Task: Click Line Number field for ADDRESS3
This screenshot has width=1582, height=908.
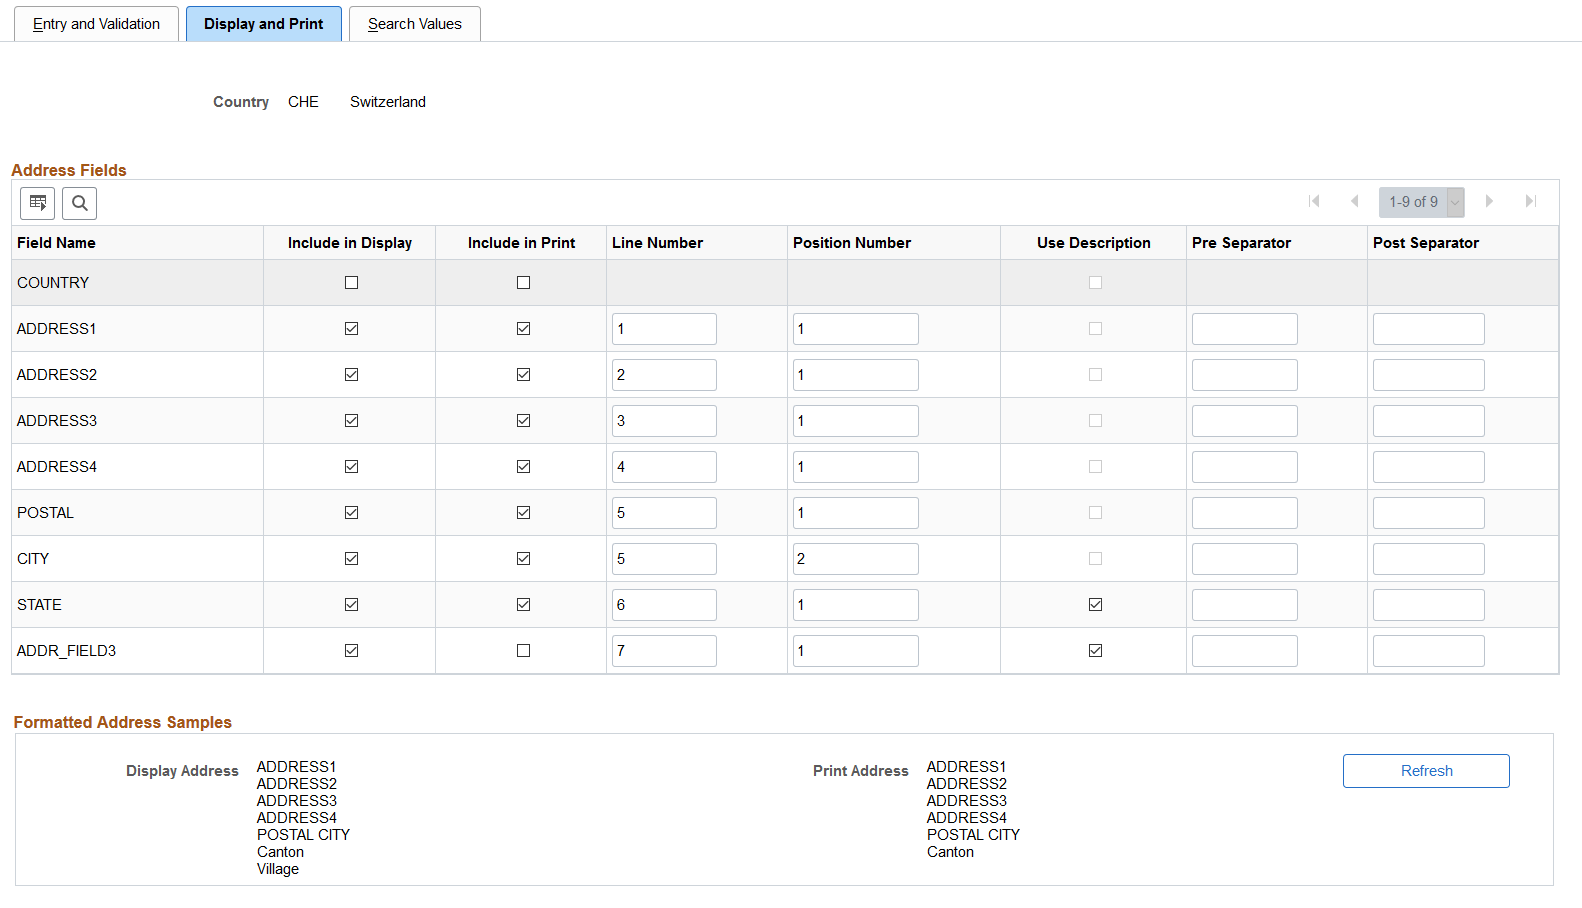Action: (664, 421)
